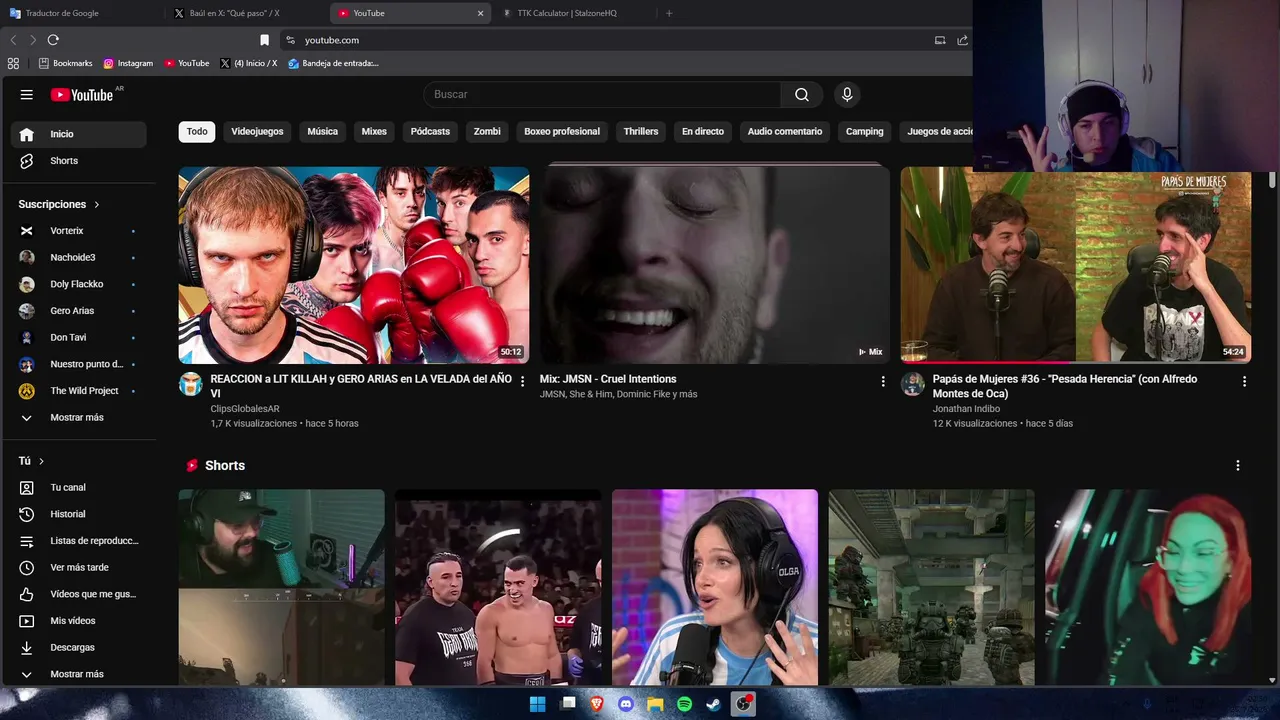Open Steam from the taskbar

pyautogui.click(x=713, y=704)
